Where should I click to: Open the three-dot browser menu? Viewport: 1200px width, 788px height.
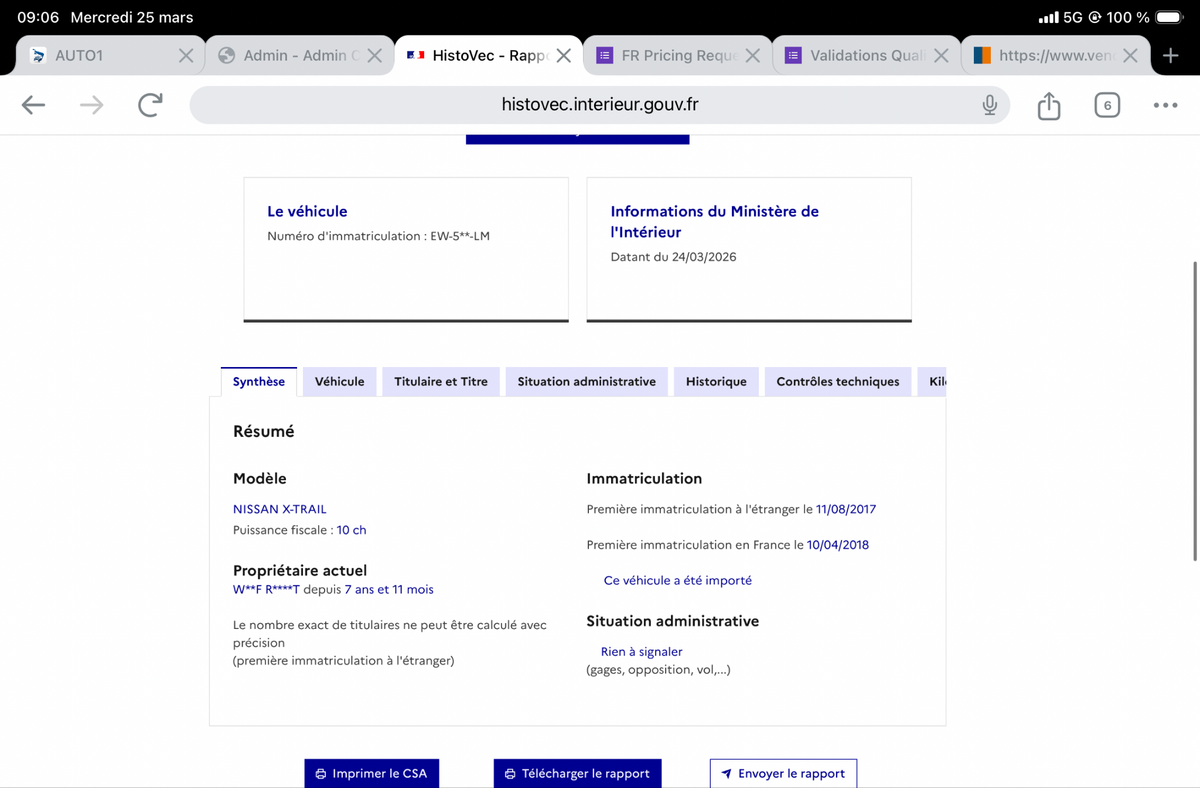tap(1165, 105)
